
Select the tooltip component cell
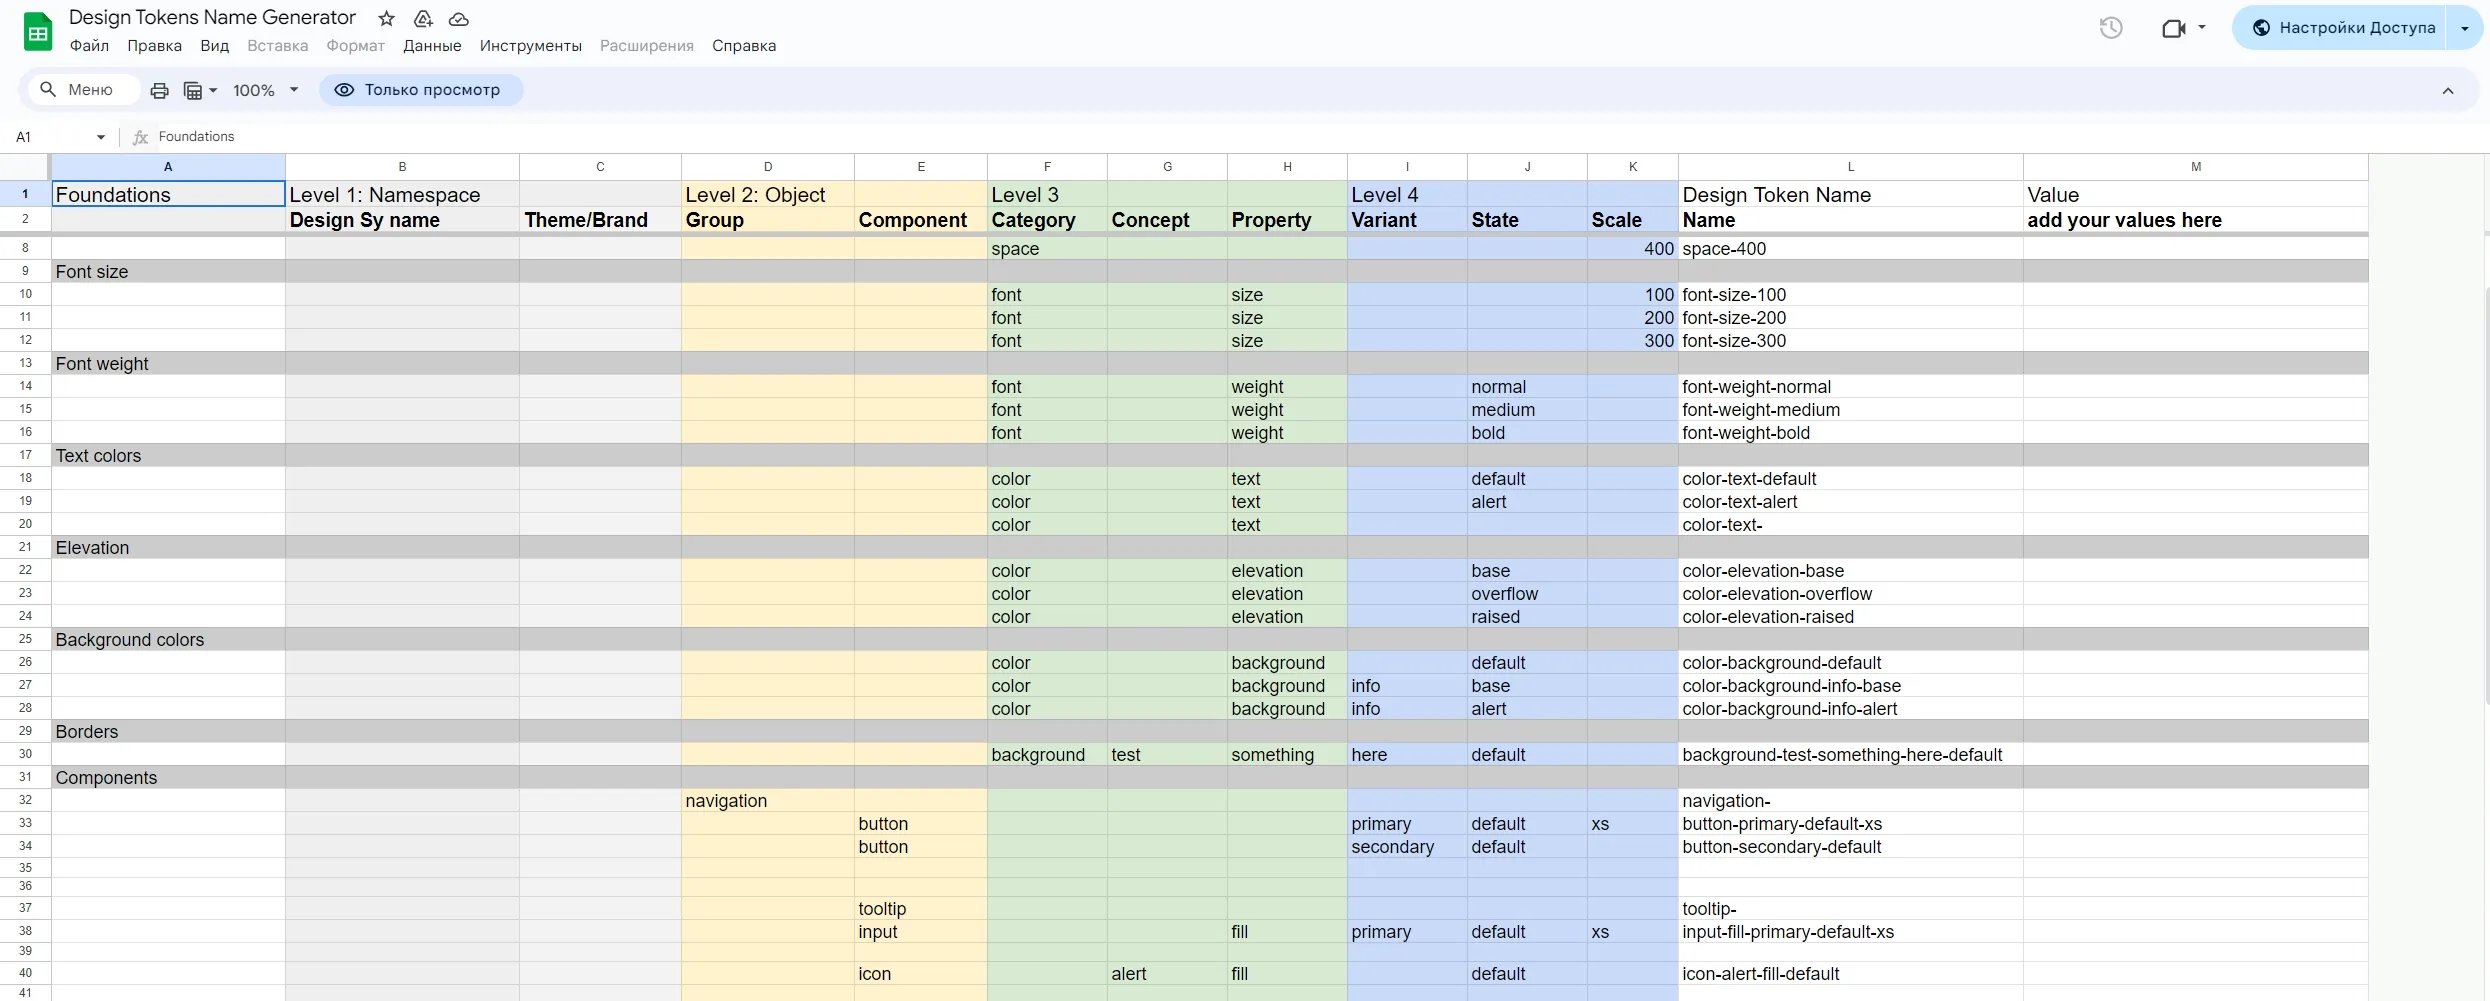(921, 908)
